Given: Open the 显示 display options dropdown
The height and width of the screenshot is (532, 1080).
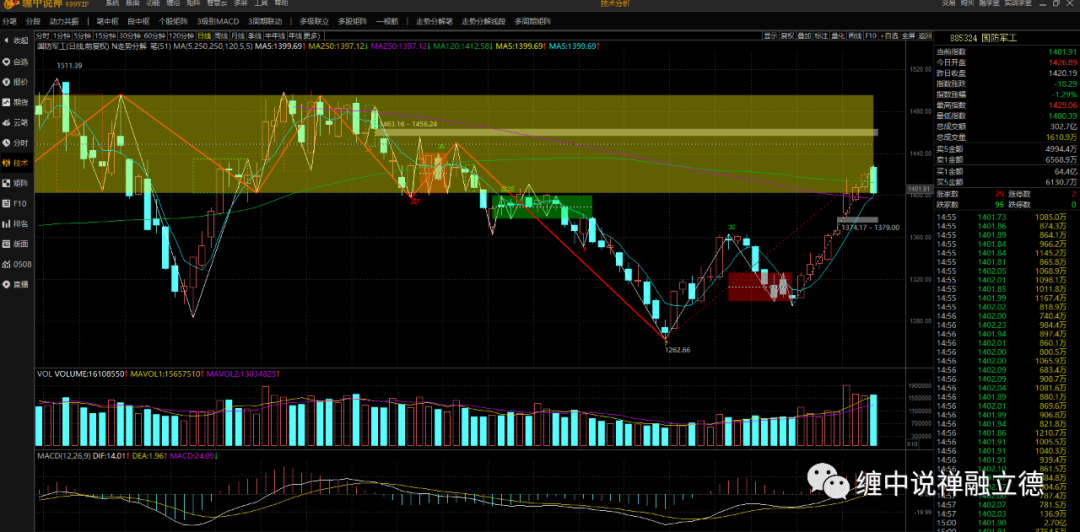Looking at the screenshot, I should click(x=771, y=36).
